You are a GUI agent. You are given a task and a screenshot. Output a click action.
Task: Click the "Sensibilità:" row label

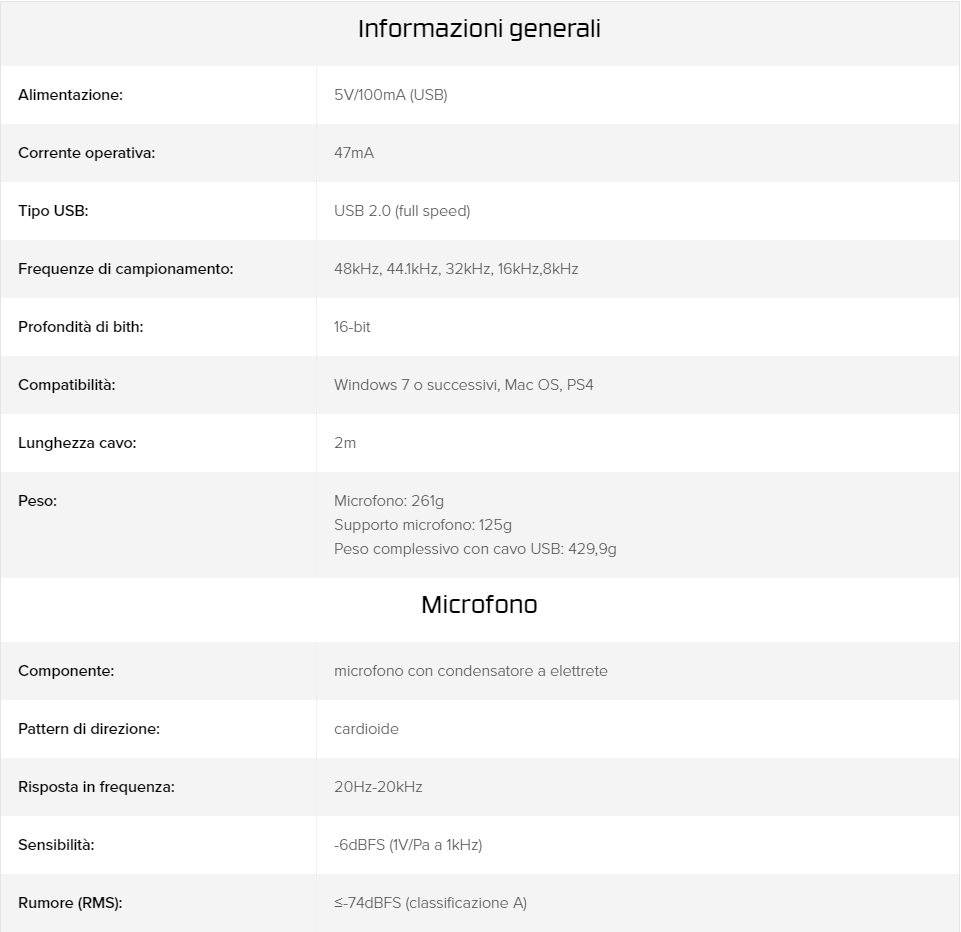(56, 845)
